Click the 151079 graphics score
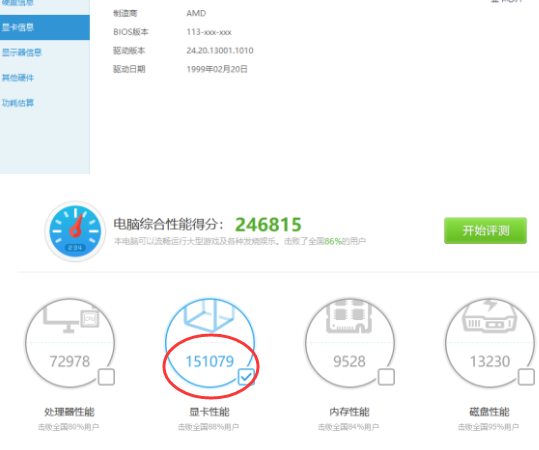Screen dimensions: 539x450 pyautogui.click(x=210, y=361)
